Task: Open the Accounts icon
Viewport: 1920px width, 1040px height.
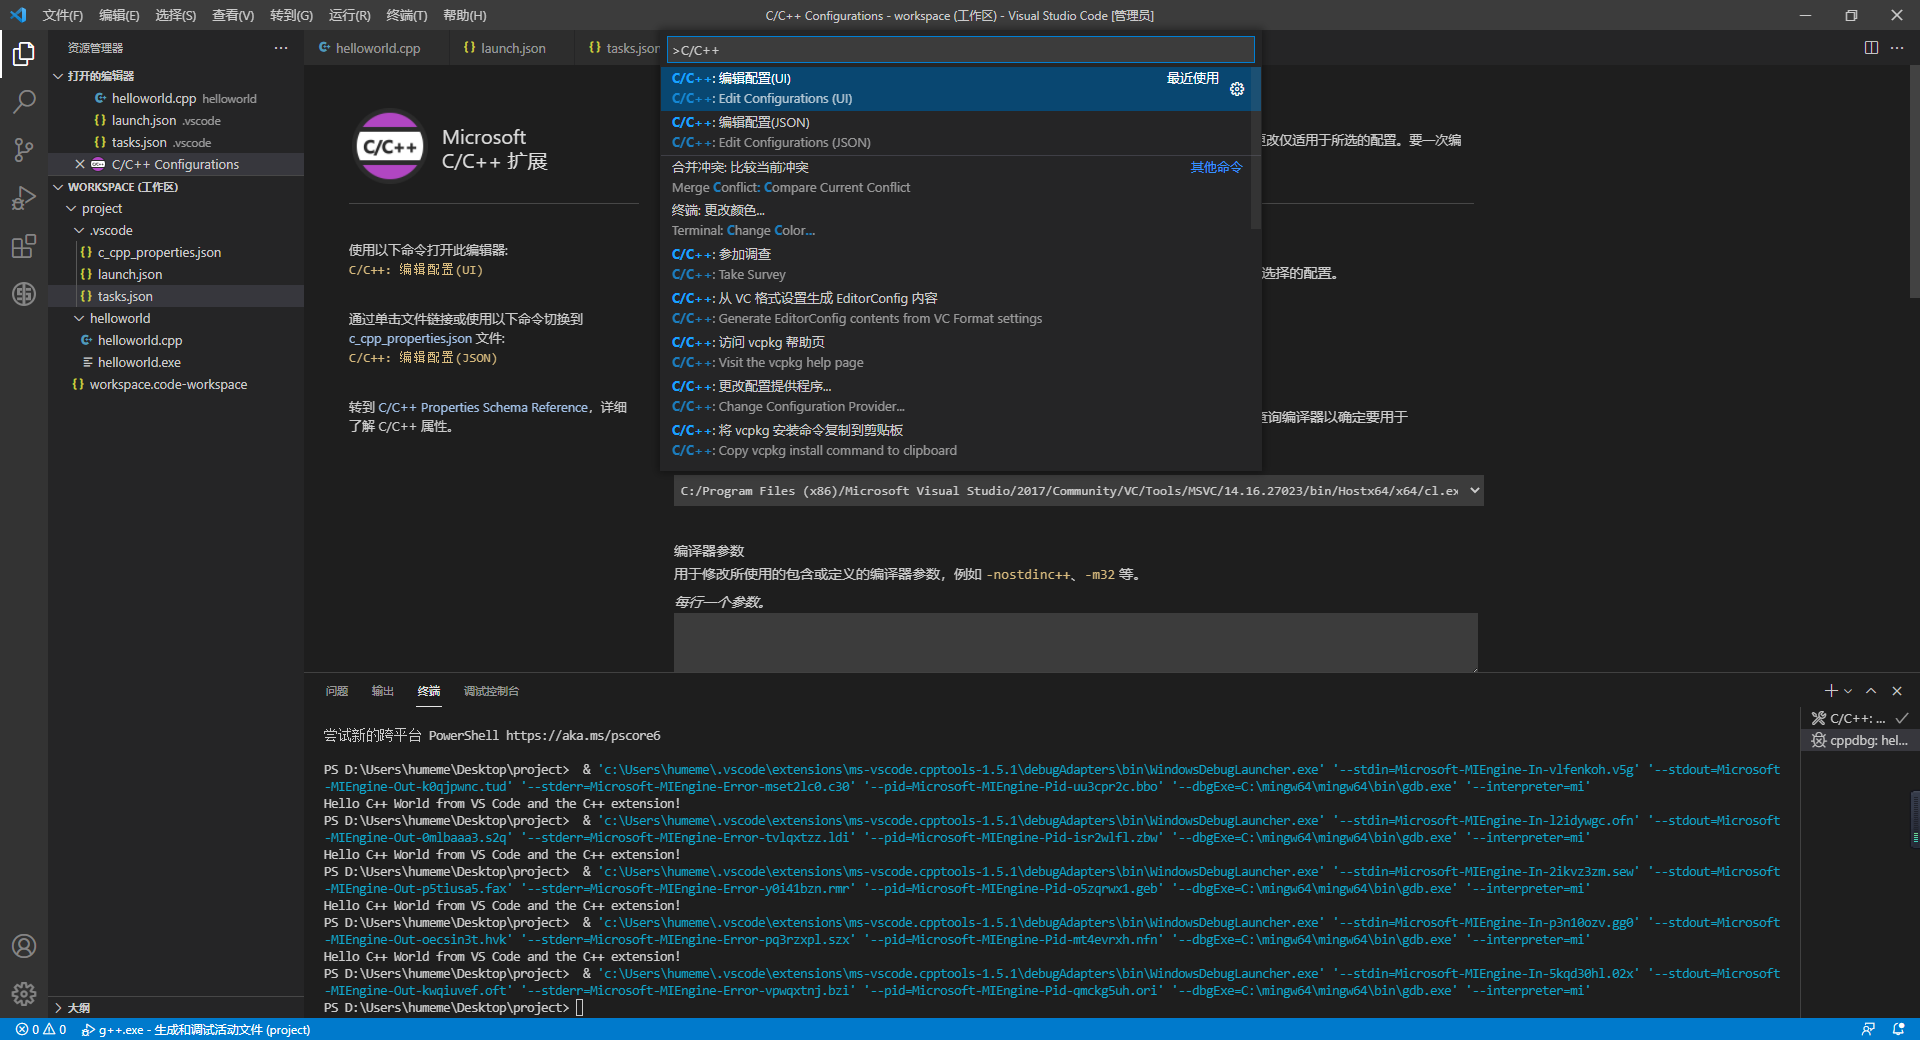Action: click(24, 946)
